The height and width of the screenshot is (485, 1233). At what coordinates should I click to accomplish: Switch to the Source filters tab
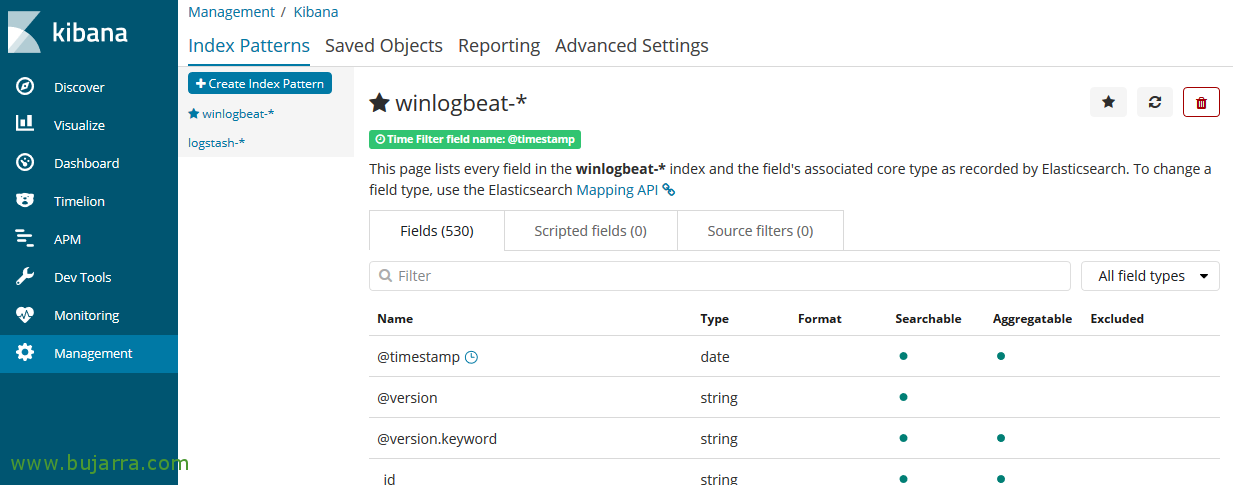760,231
